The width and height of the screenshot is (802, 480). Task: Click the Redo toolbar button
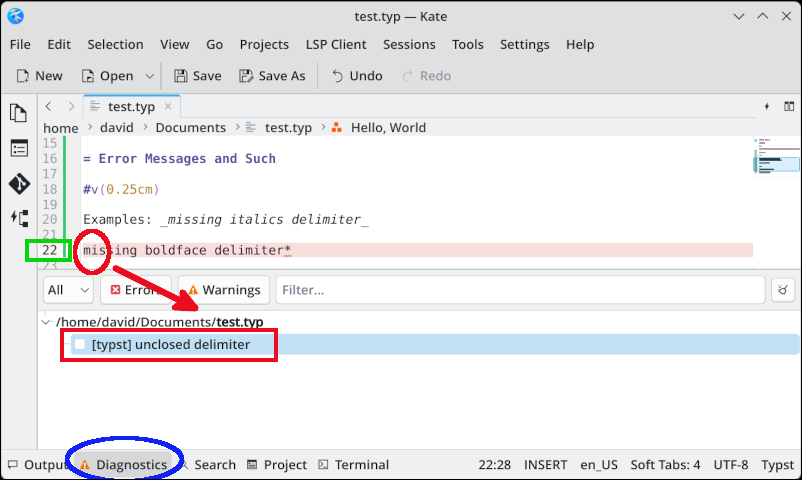(427, 76)
